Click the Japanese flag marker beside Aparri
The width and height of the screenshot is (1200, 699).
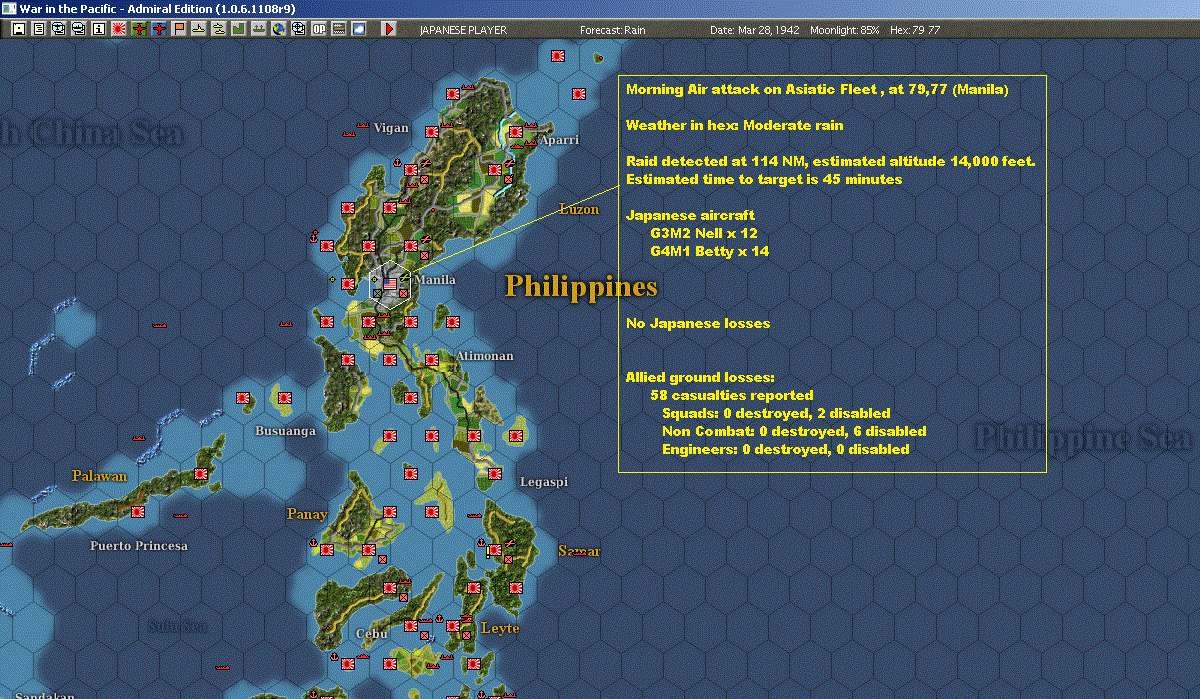point(516,131)
